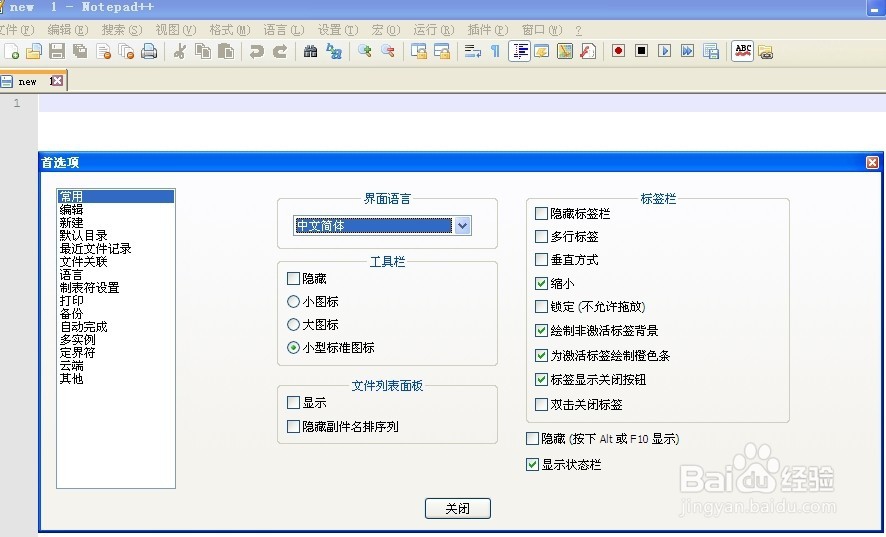
Task: Click the New file toolbar icon
Action: pos(11,51)
